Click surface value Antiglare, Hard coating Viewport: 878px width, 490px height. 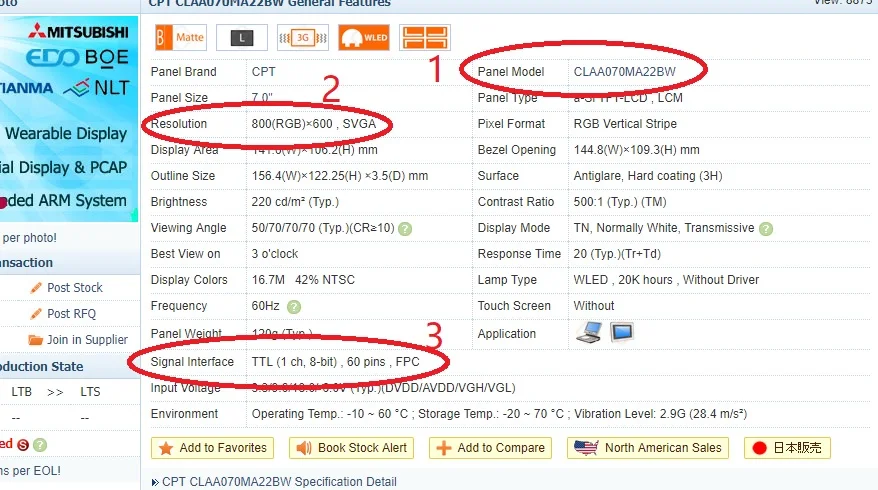pyautogui.click(x=648, y=176)
